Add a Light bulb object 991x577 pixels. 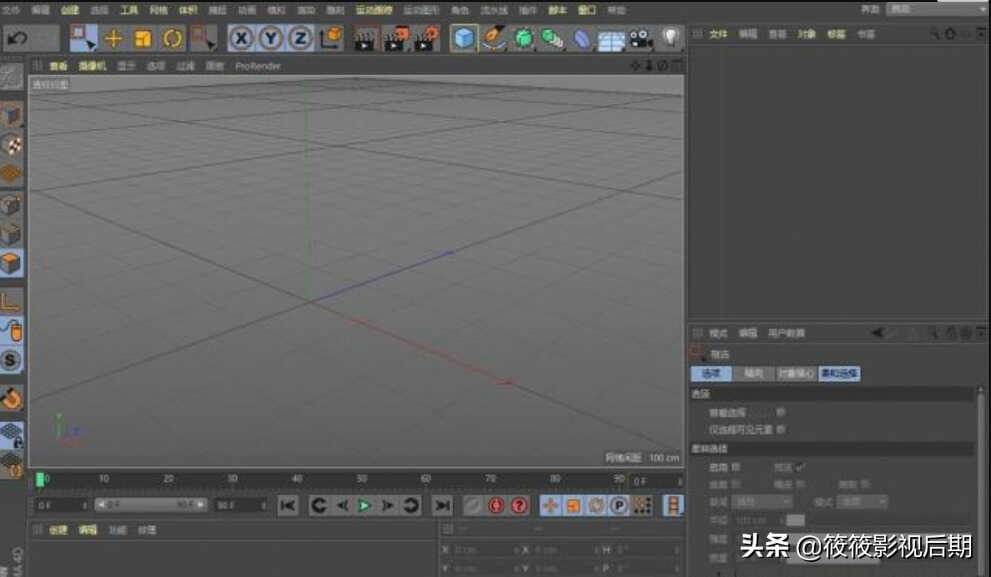point(670,38)
